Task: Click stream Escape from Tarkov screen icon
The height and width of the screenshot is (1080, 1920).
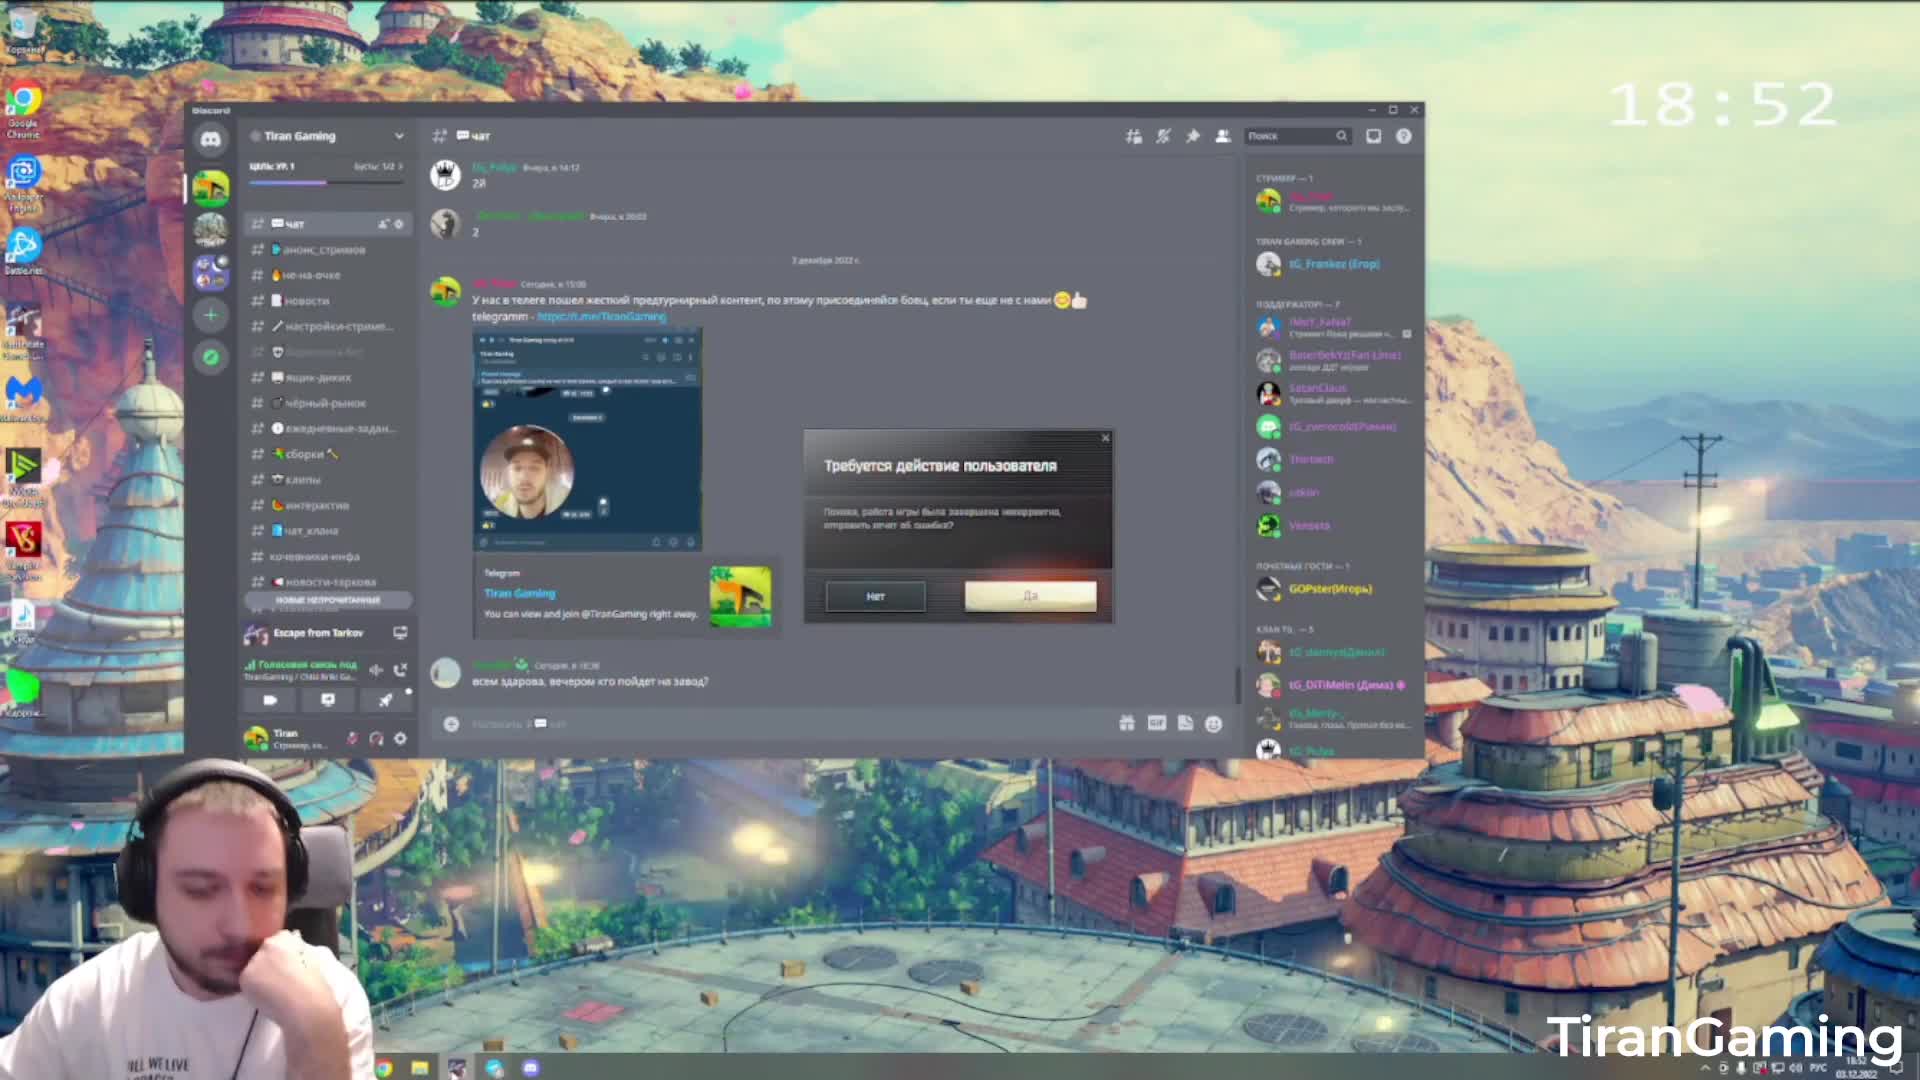Action: (x=400, y=633)
